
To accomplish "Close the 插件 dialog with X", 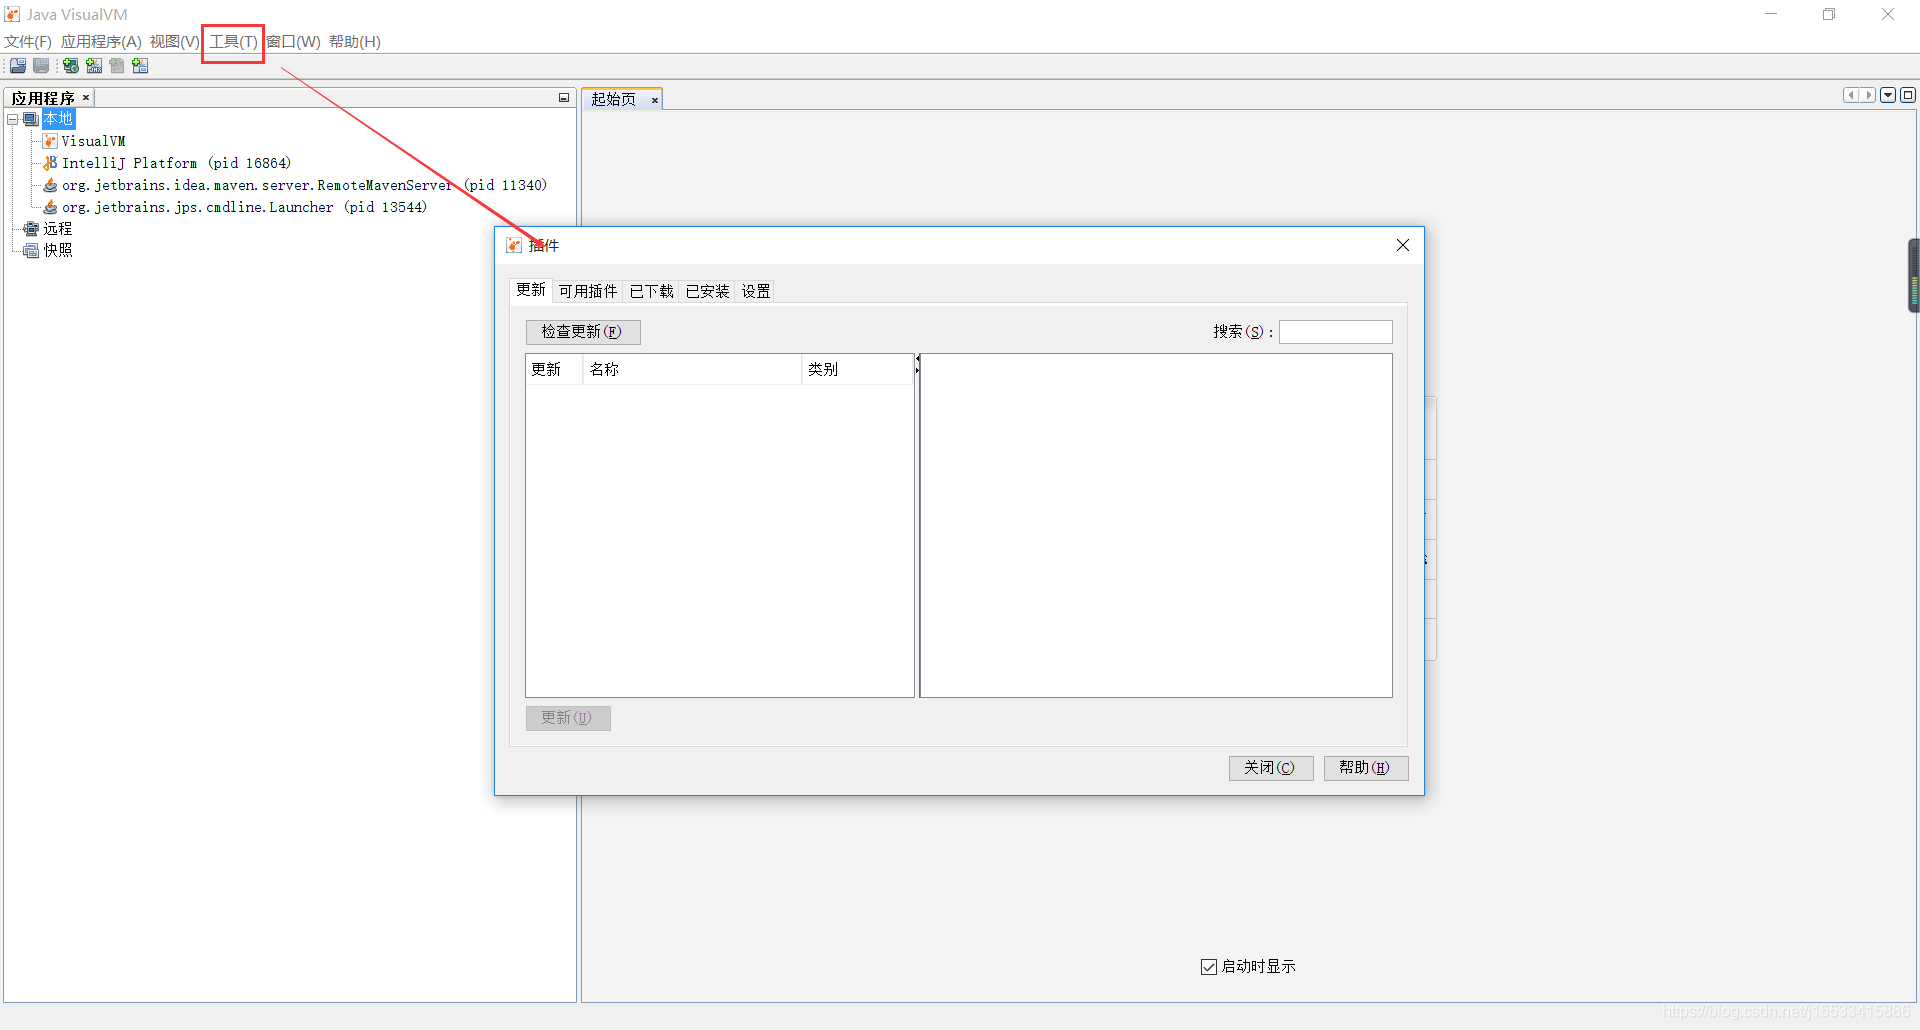I will point(1403,245).
